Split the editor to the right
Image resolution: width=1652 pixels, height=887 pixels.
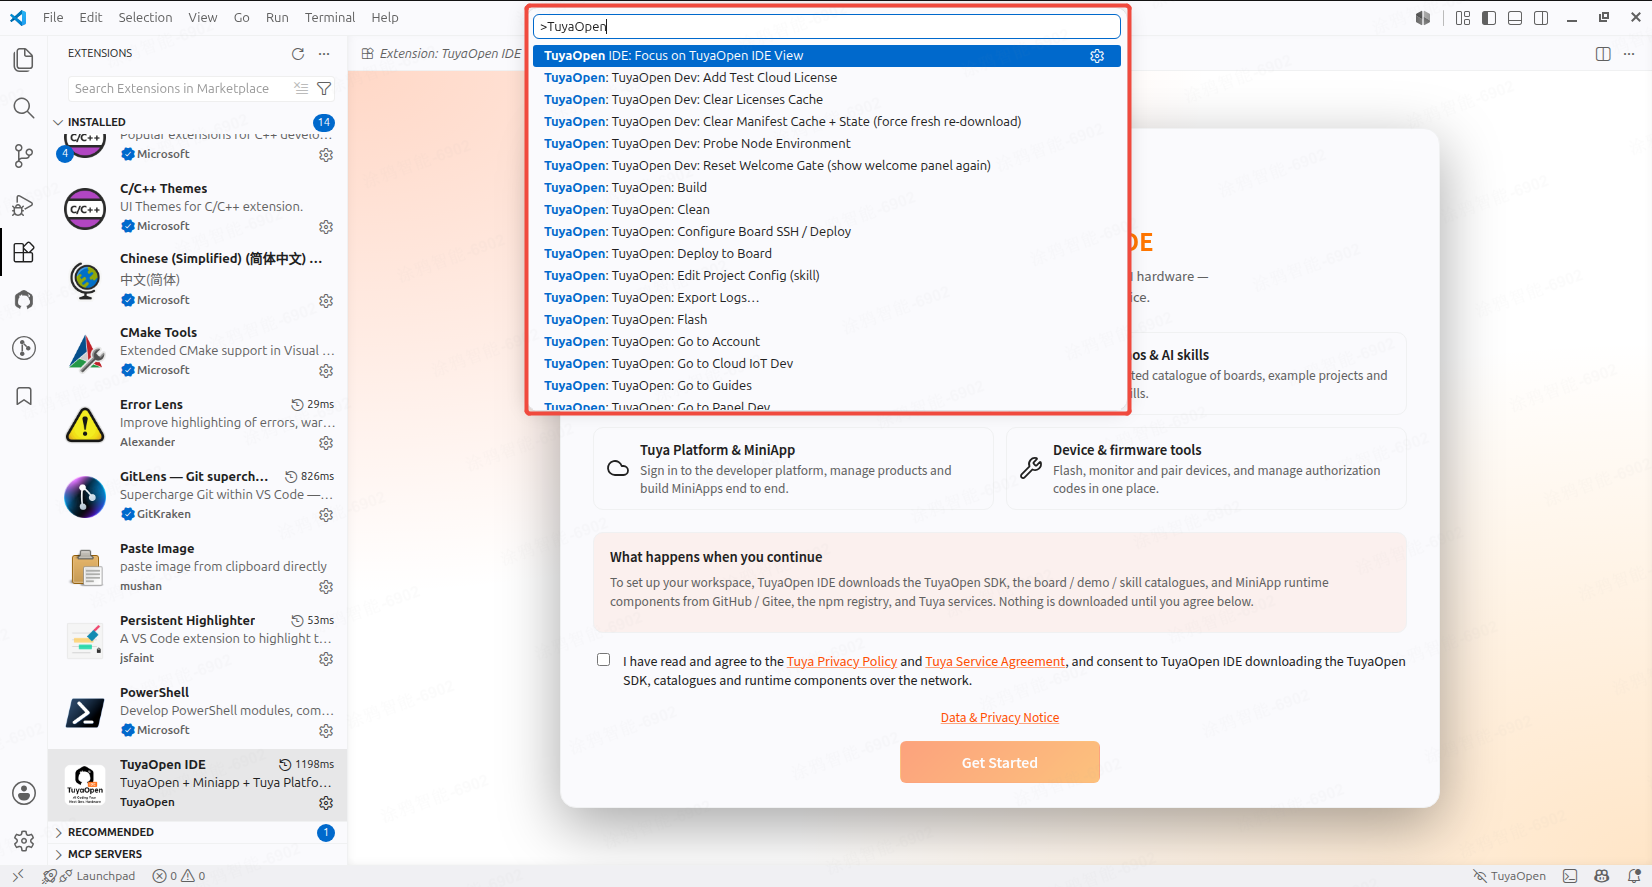(1603, 54)
